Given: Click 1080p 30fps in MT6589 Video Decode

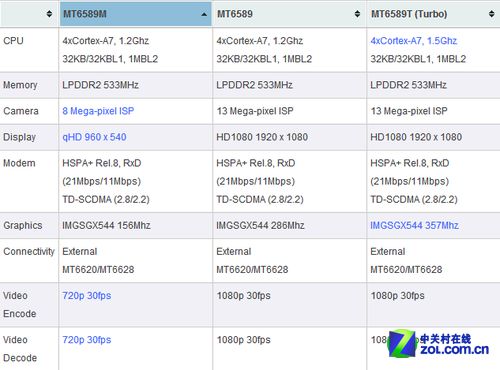Looking at the screenshot, I should (x=243, y=340).
